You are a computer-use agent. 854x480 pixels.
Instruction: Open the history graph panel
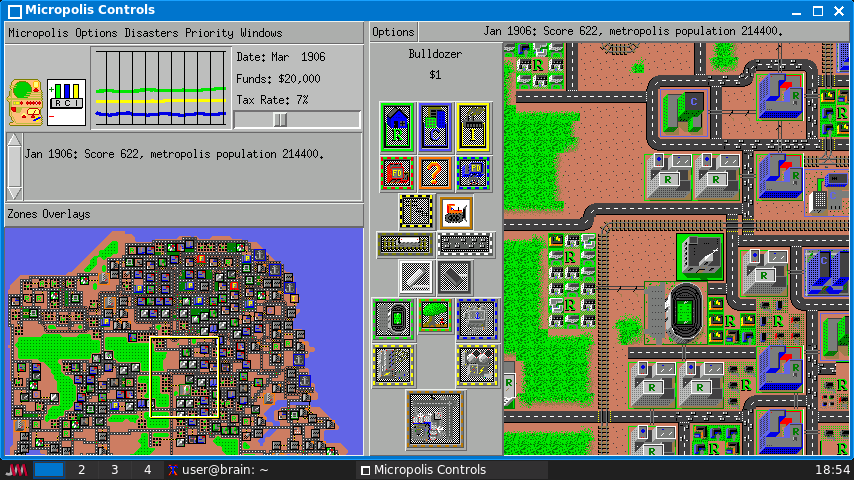pos(161,88)
